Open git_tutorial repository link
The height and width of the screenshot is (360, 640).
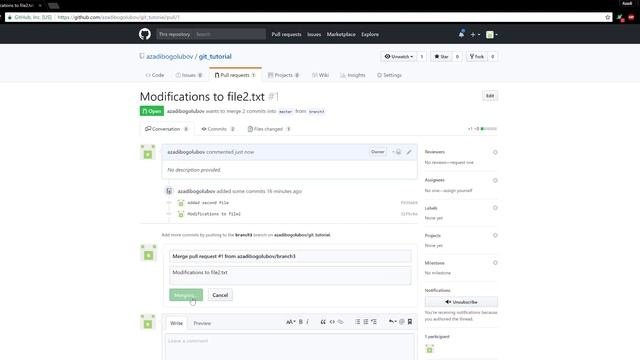(215, 56)
